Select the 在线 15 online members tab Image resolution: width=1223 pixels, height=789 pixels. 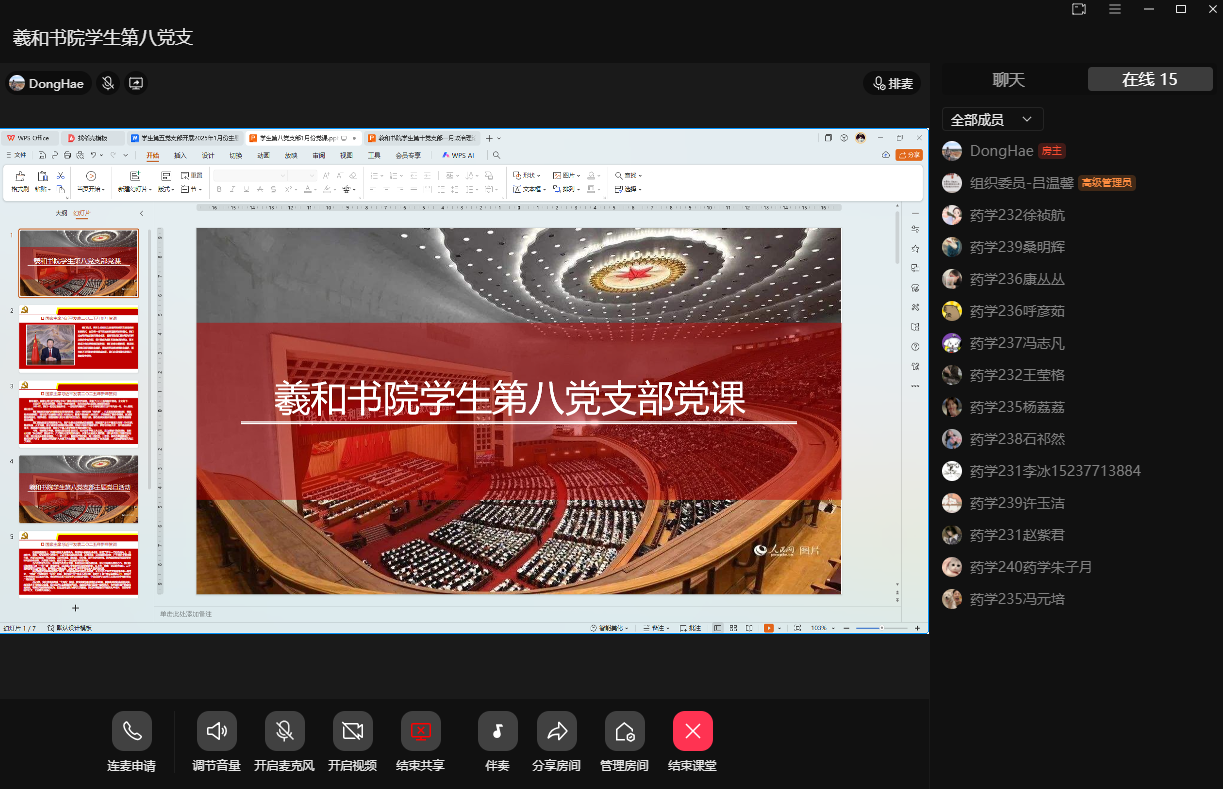point(1149,80)
